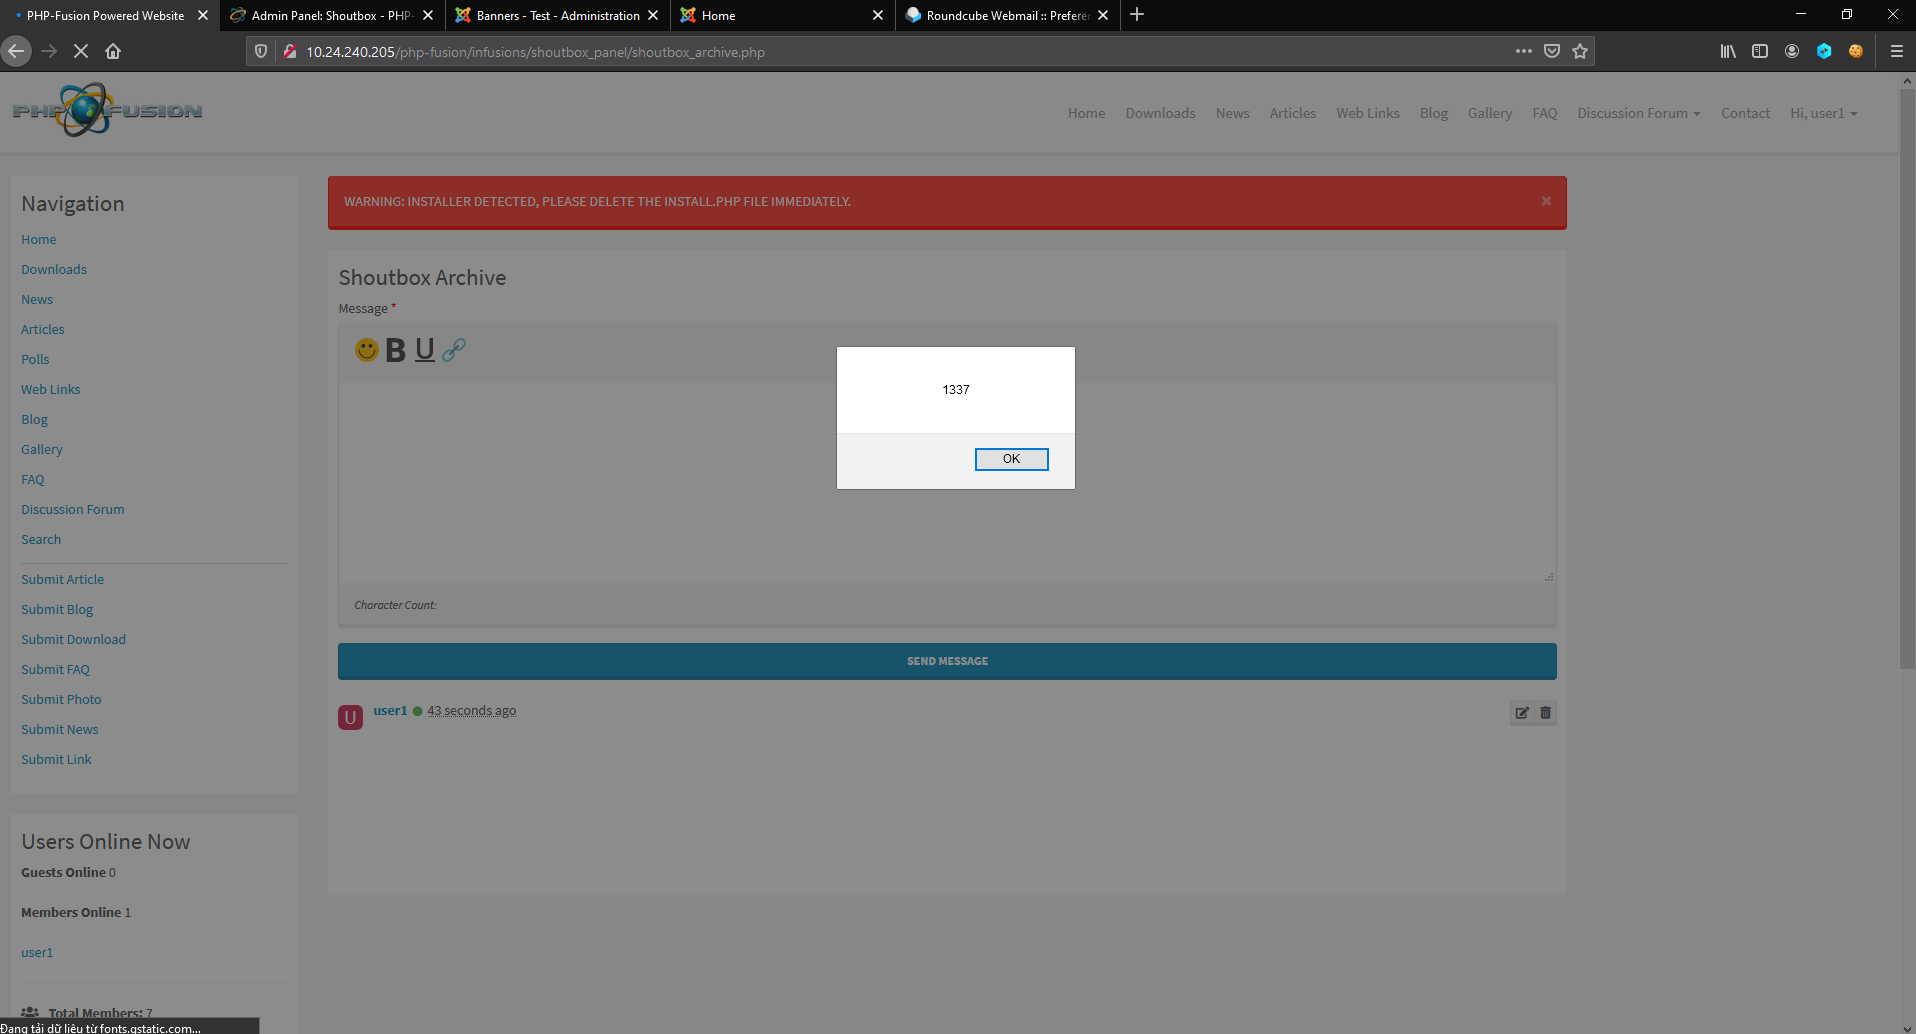Open a new browser tab
Image resolution: width=1916 pixels, height=1034 pixels.
point(1137,15)
